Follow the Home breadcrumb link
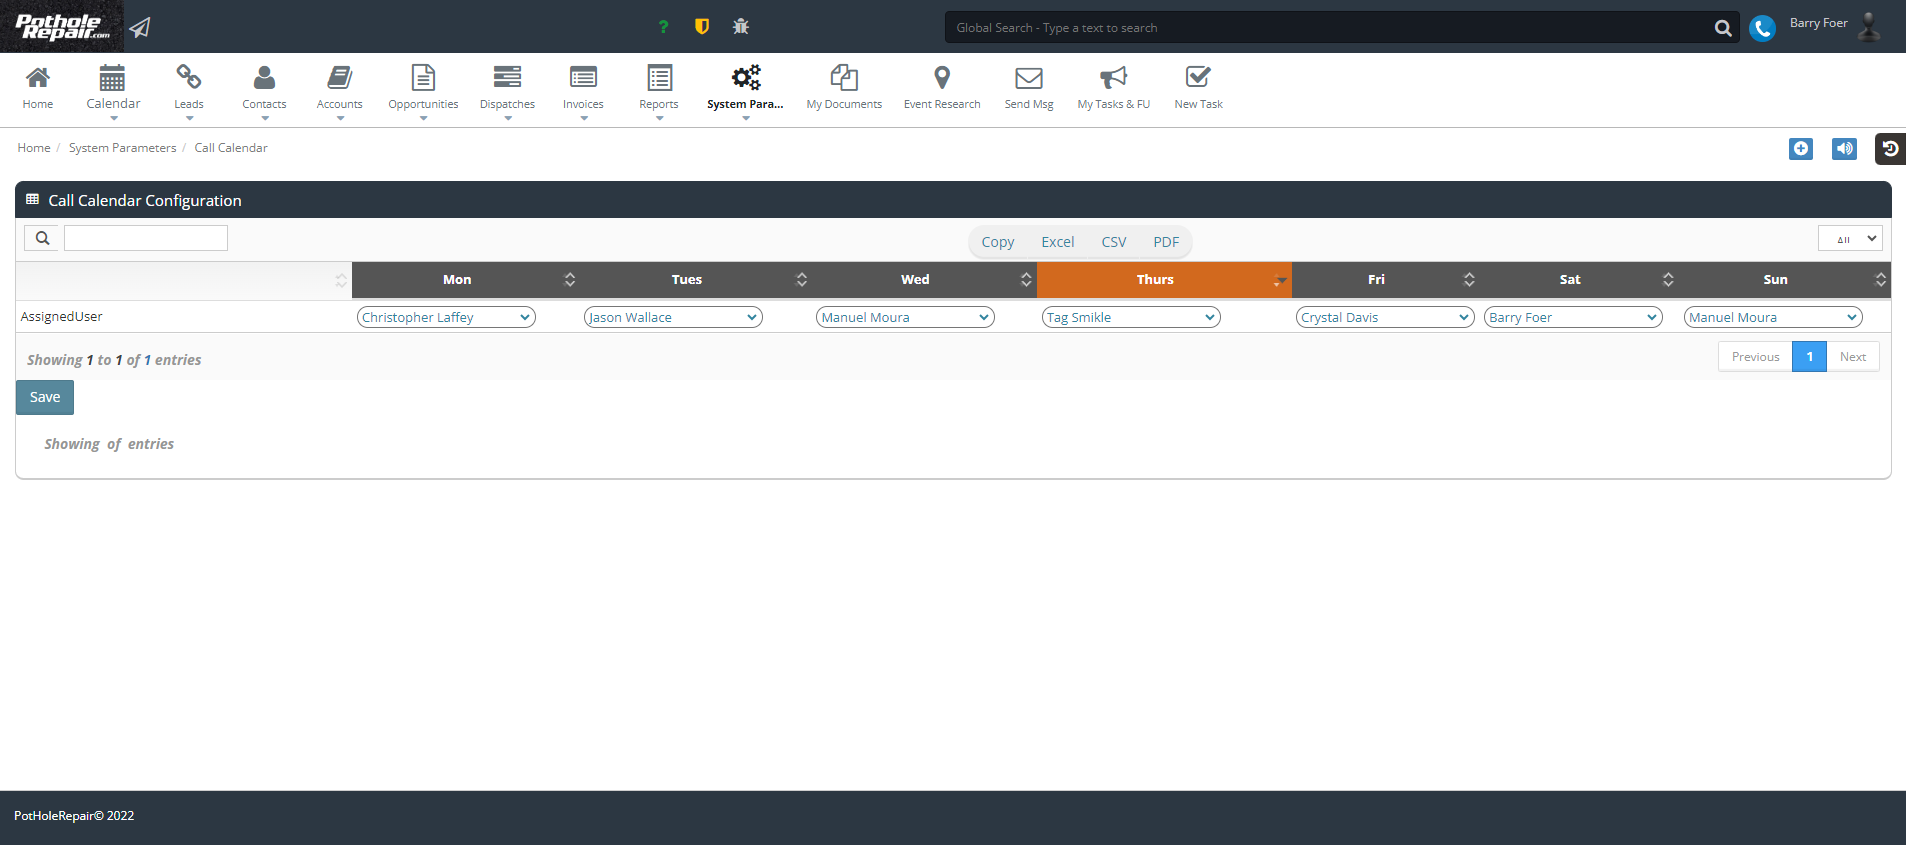 click(34, 148)
